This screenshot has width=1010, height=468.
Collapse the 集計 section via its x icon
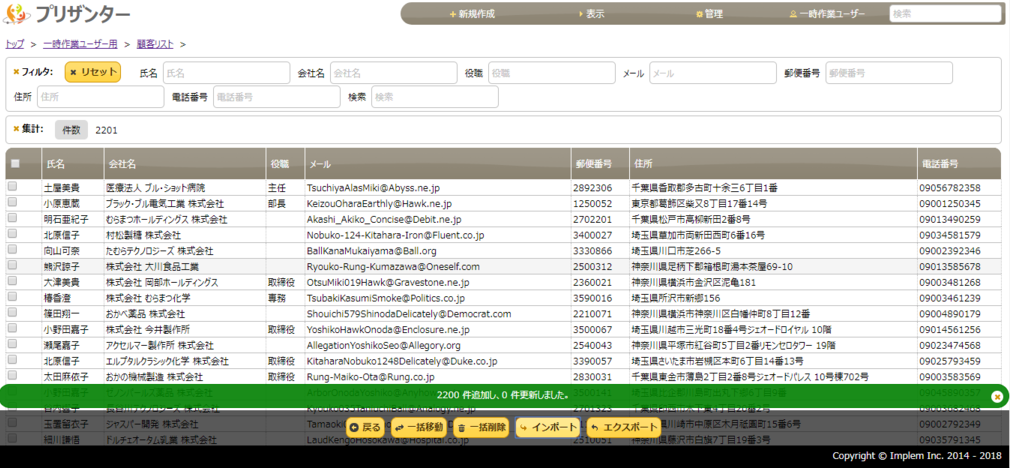[16, 129]
